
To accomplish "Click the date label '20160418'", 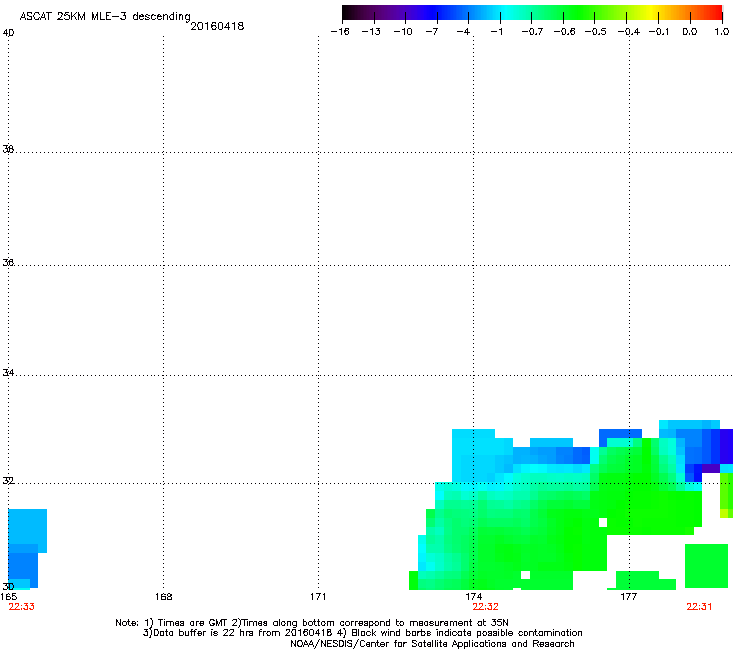I will [x=217, y=26].
